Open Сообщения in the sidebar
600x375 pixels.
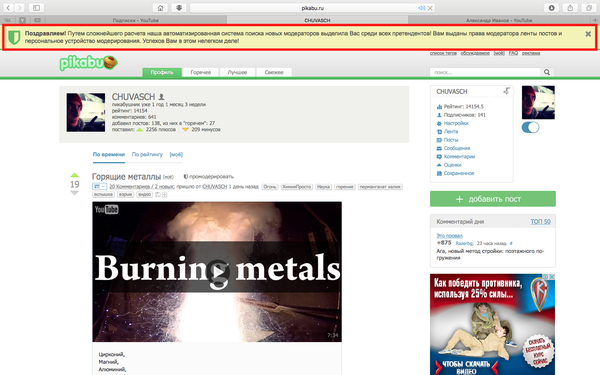point(457,148)
